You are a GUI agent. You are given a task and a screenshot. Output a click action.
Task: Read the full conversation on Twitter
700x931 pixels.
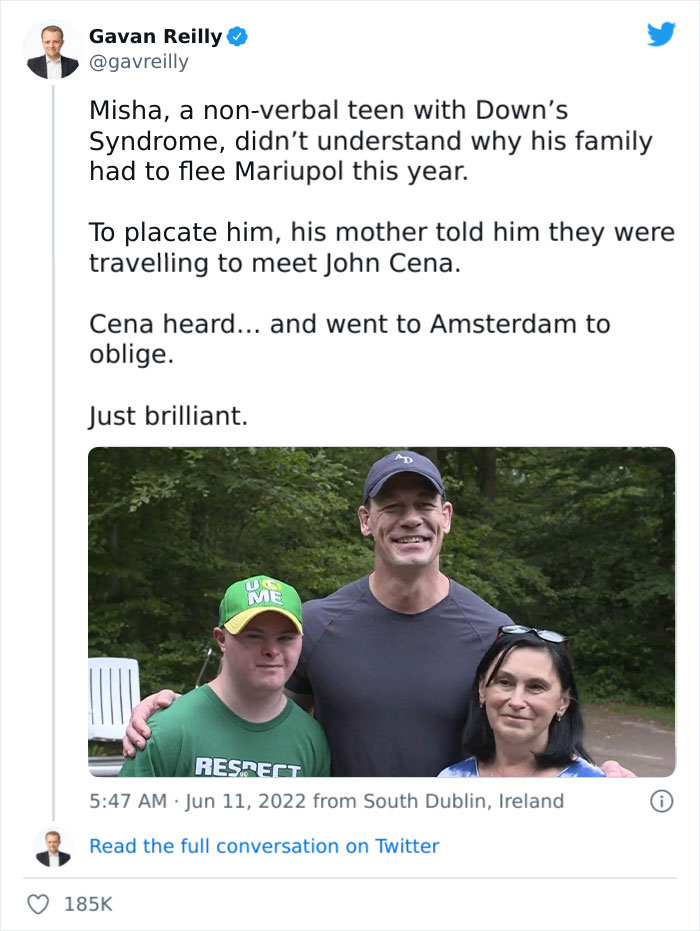264,846
